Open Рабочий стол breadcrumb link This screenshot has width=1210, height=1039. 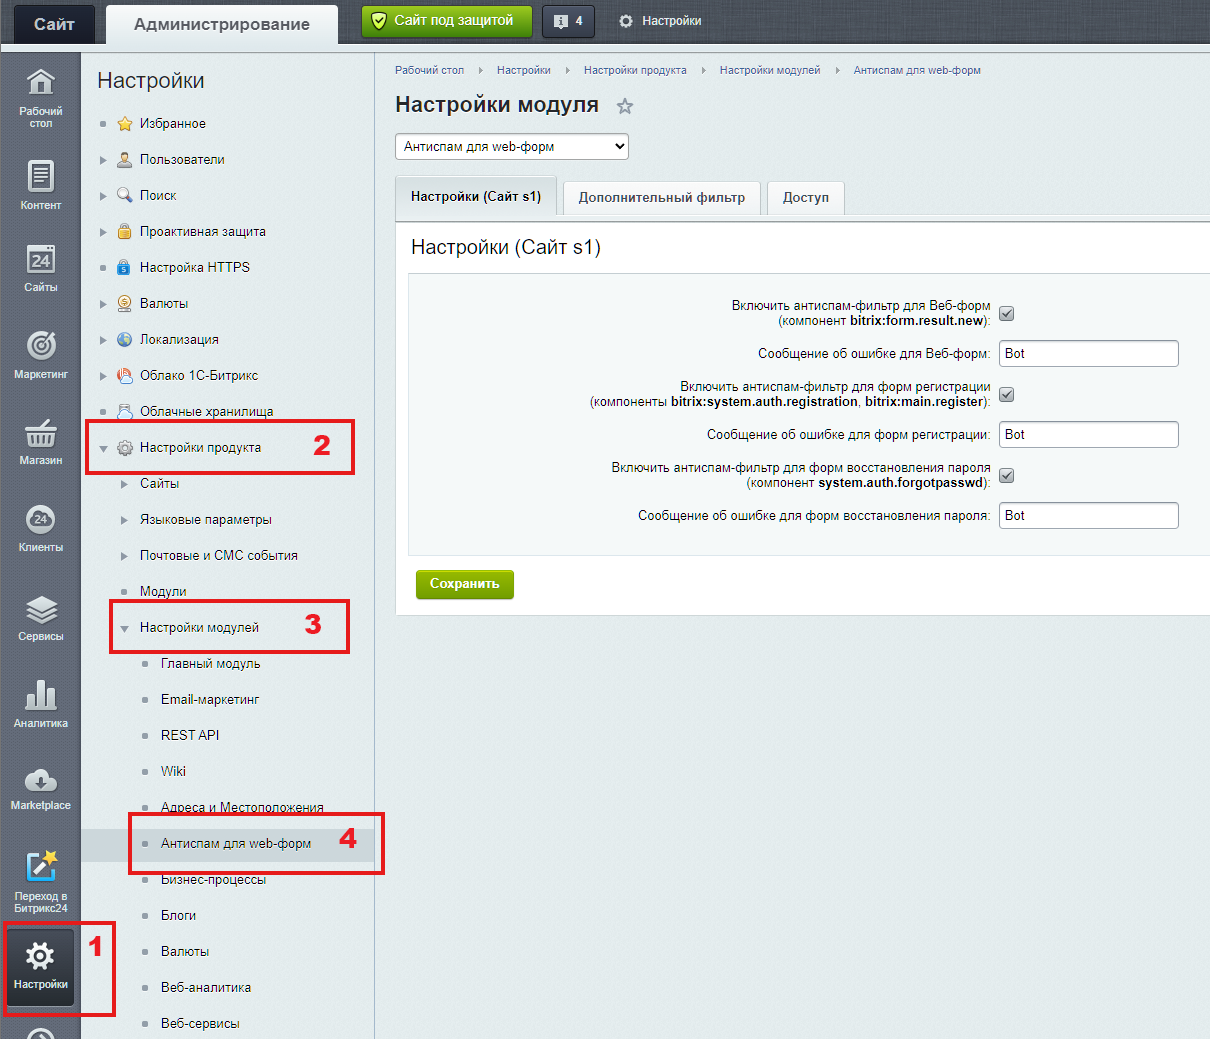point(429,70)
